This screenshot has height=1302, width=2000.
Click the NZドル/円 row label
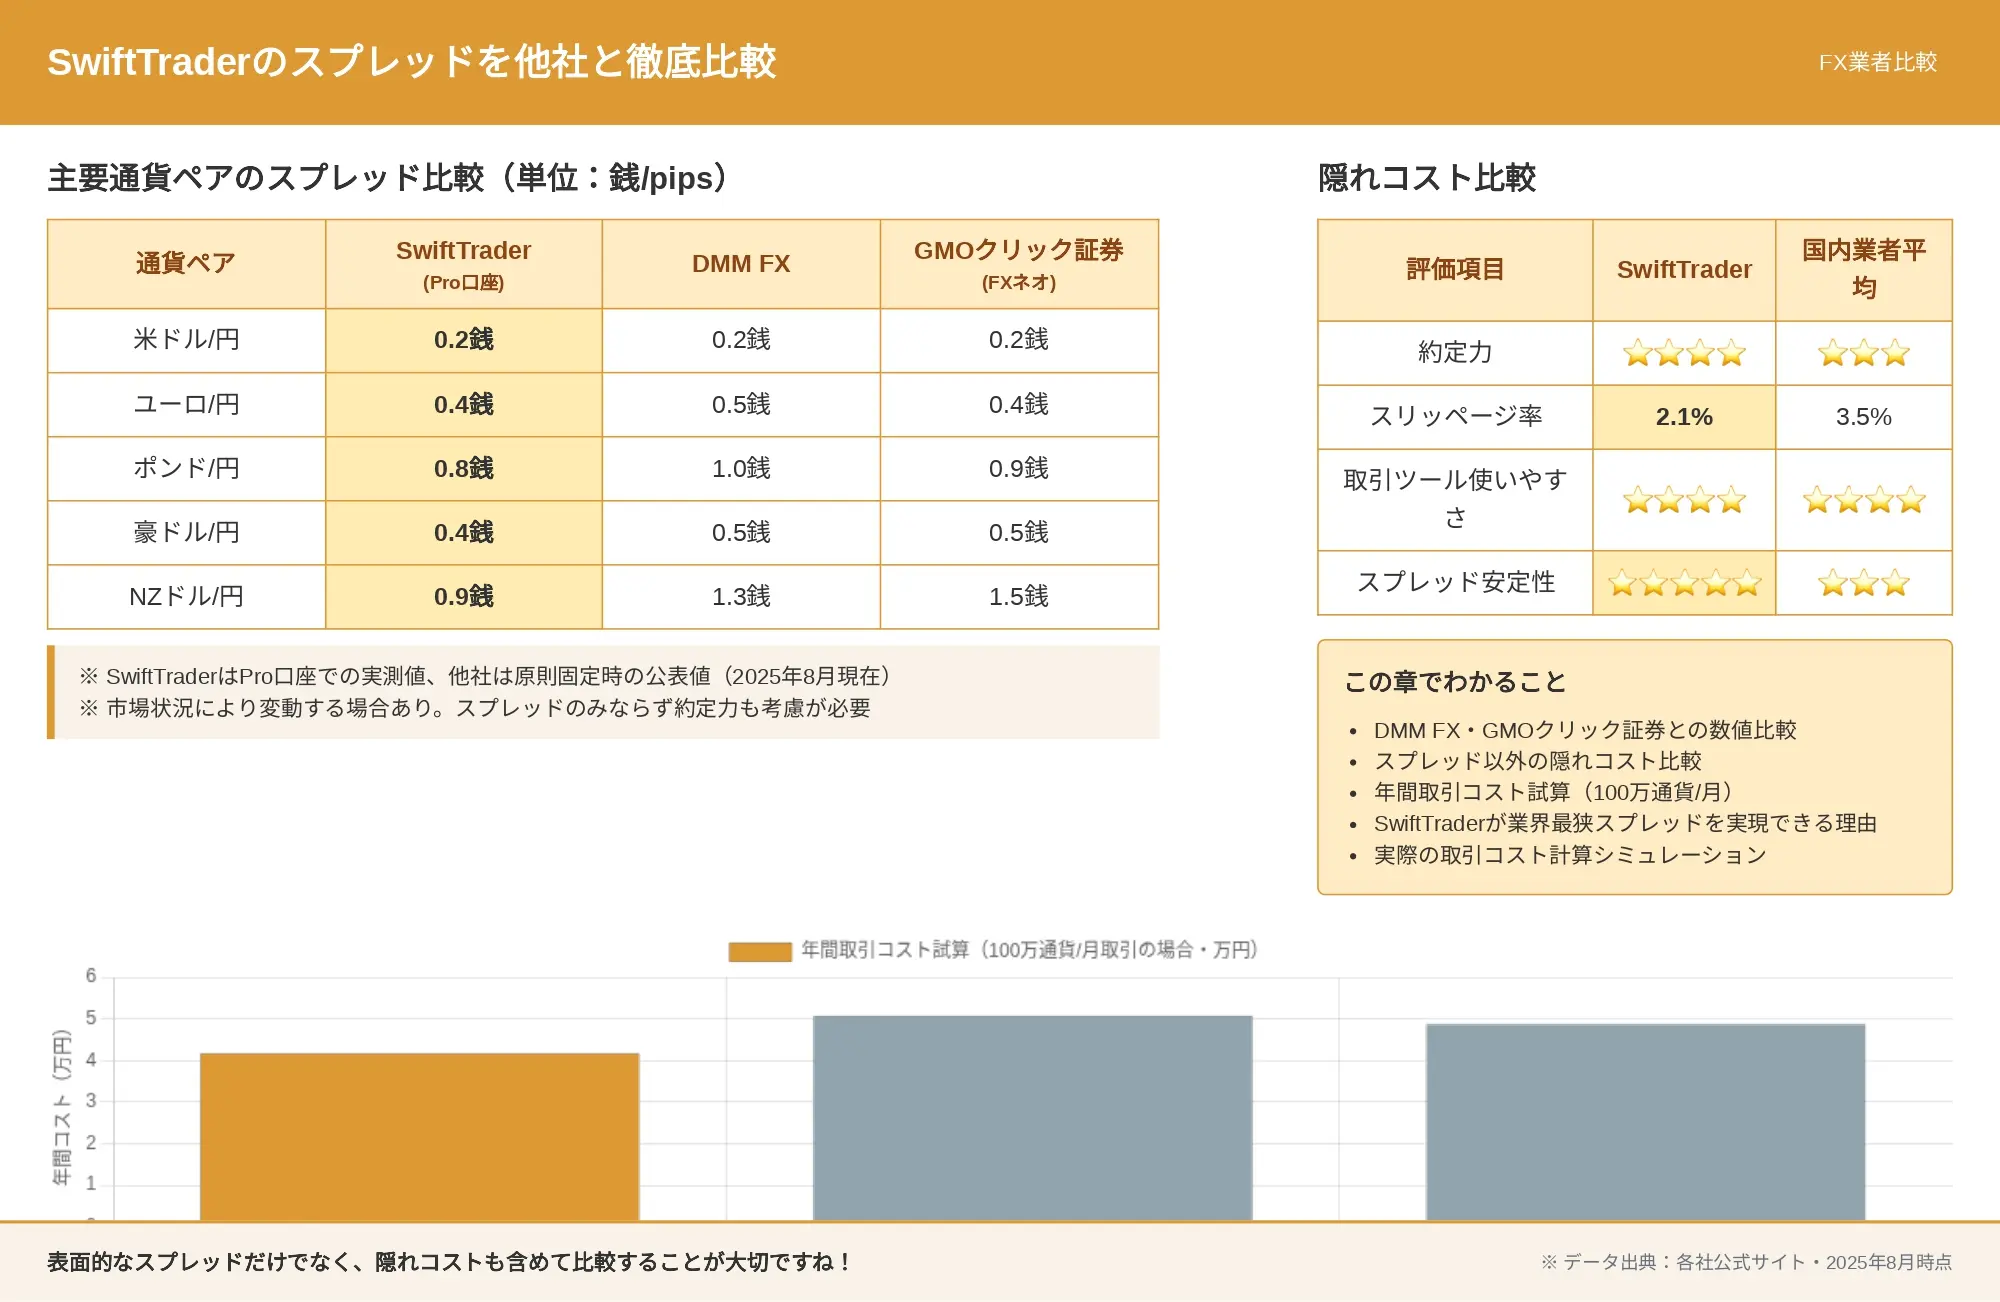186,596
